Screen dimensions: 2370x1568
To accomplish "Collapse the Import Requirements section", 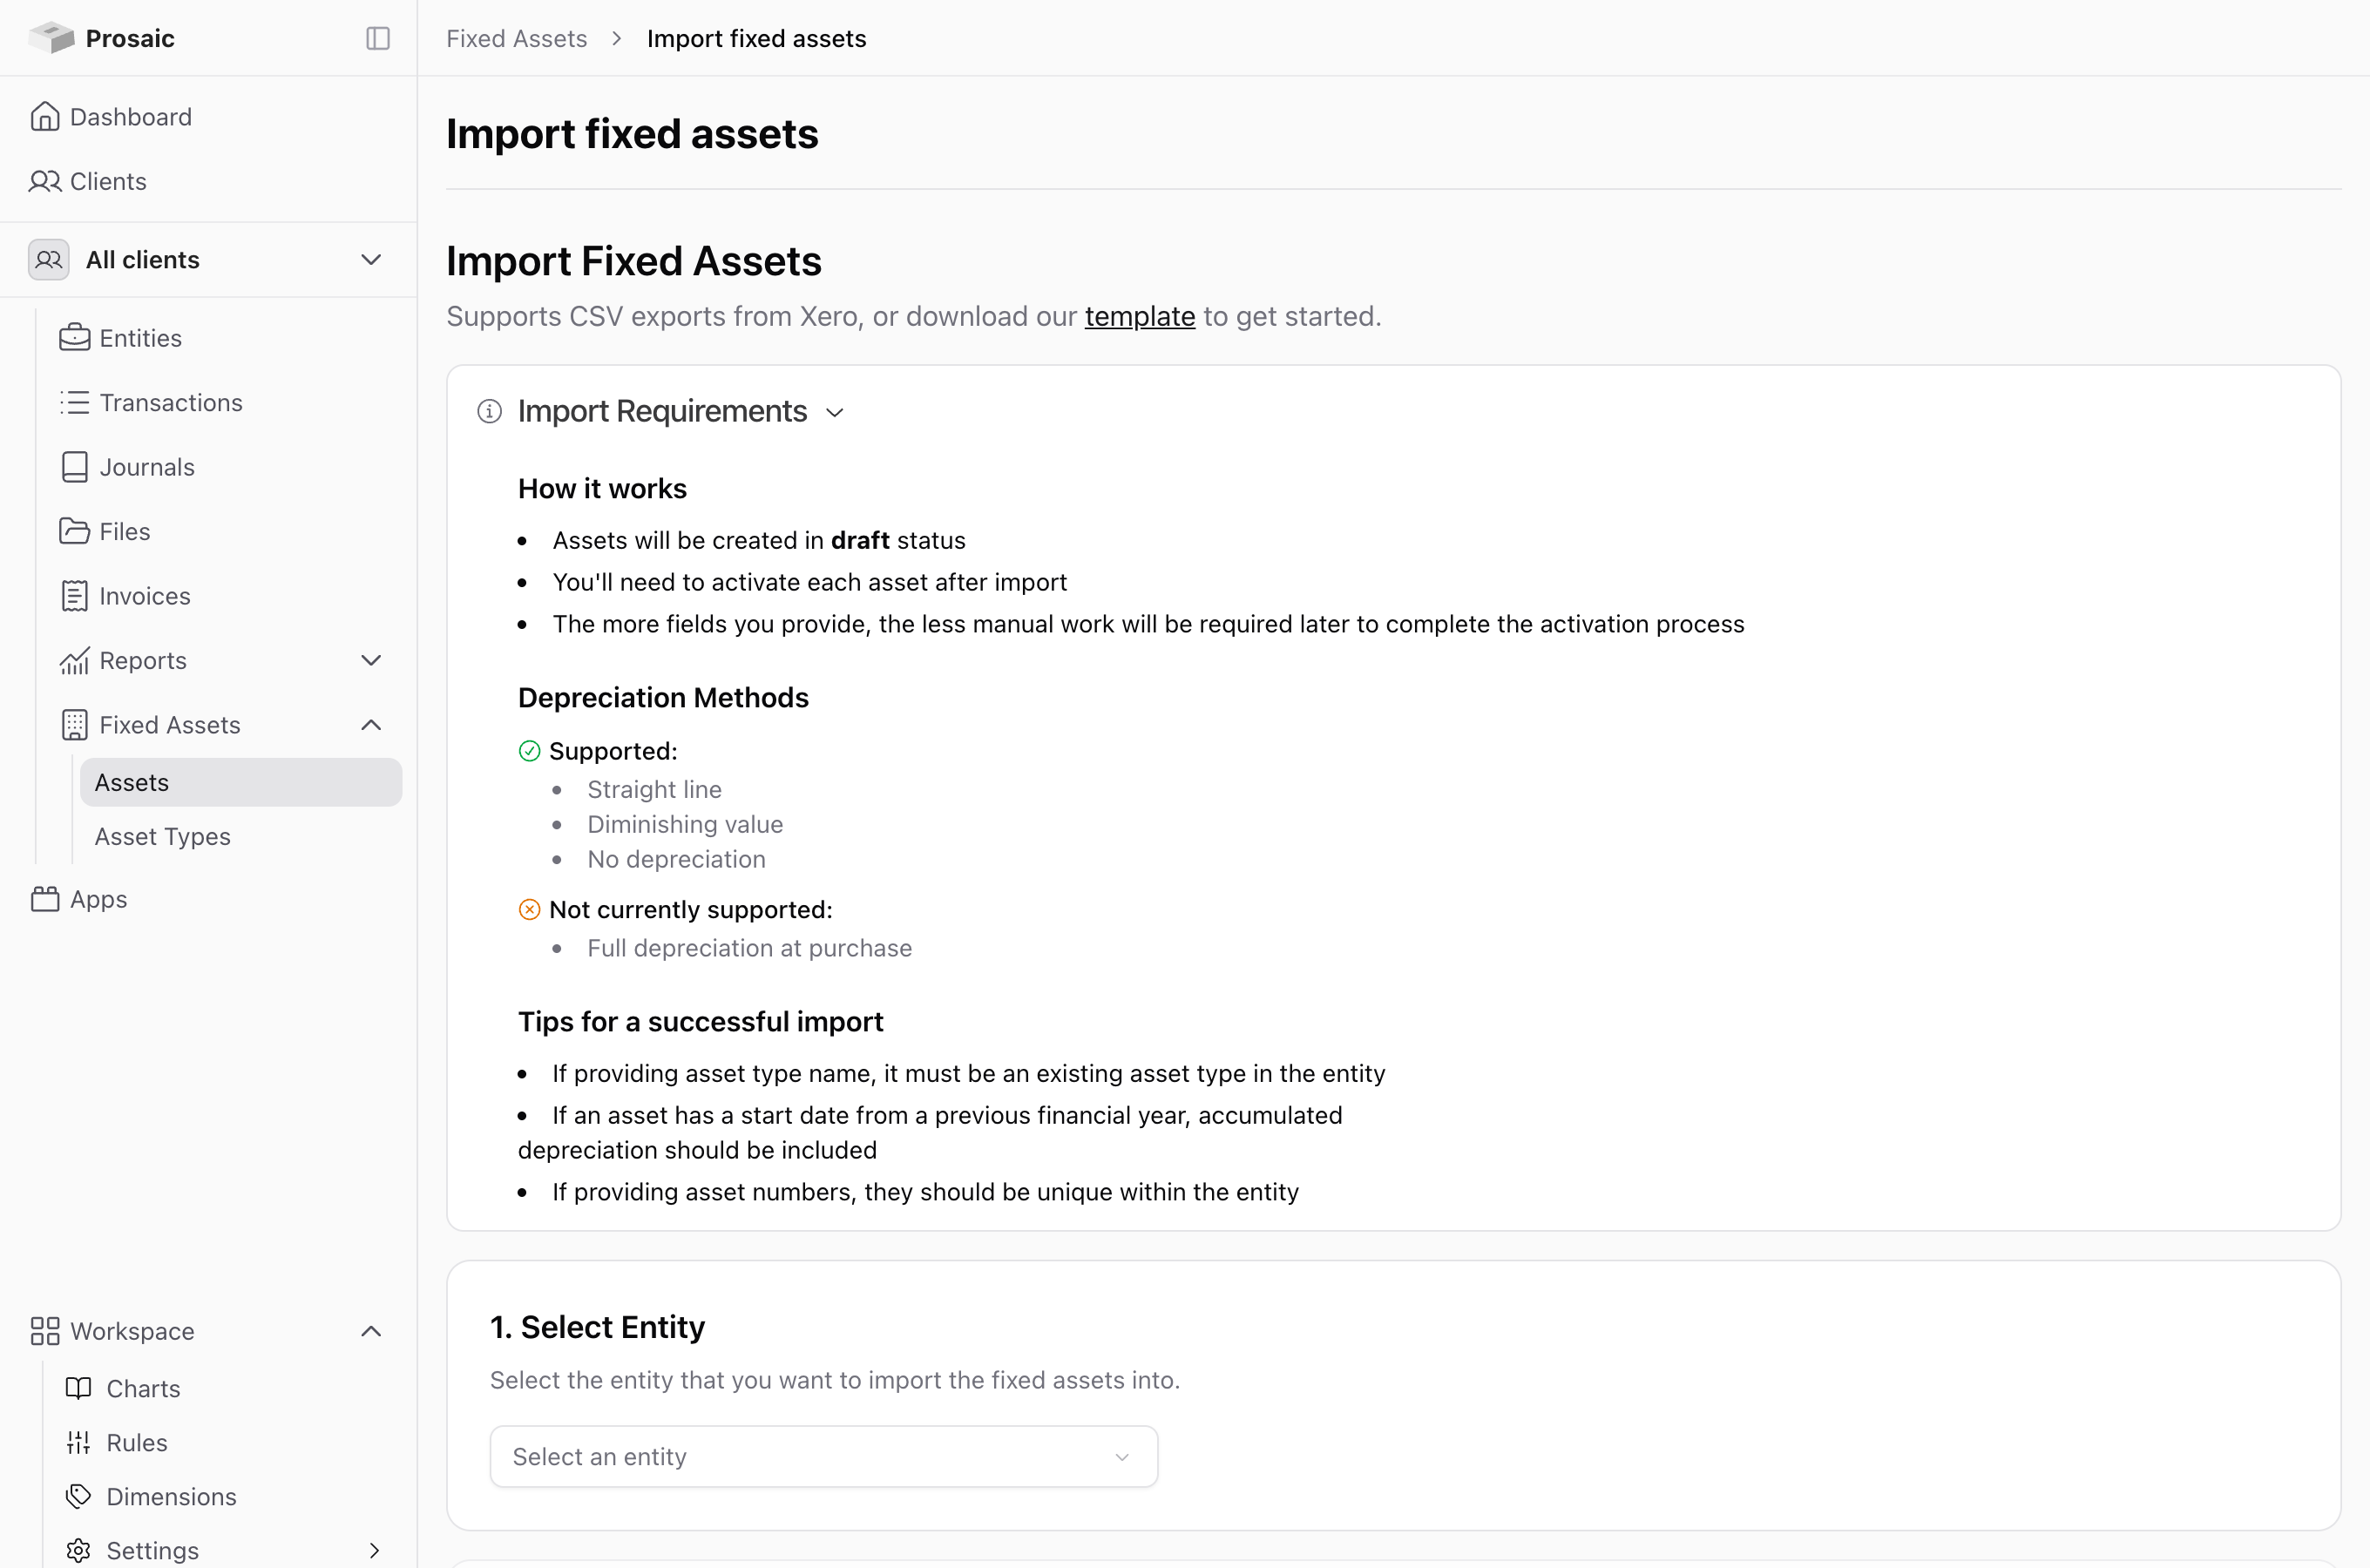I will coord(835,412).
